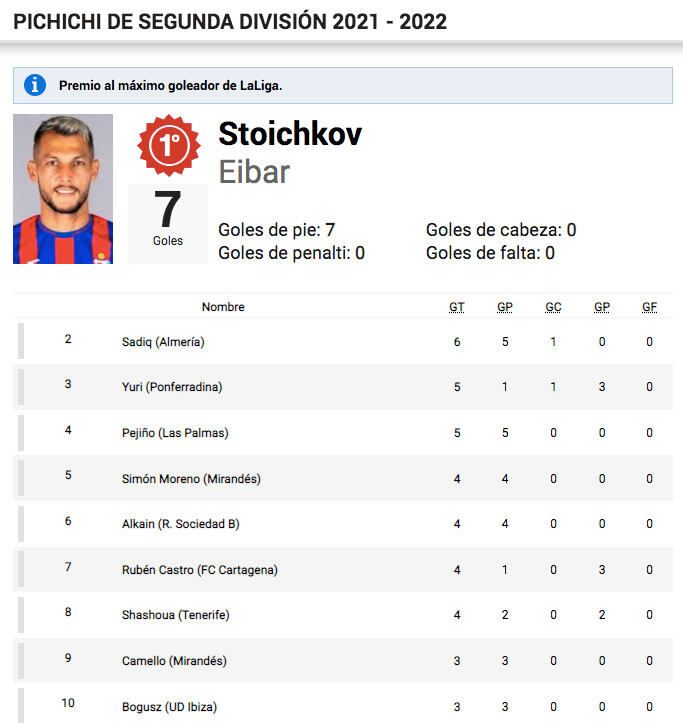The height and width of the screenshot is (723, 683).
Task: Click the GT column header
Action: [457, 307]
